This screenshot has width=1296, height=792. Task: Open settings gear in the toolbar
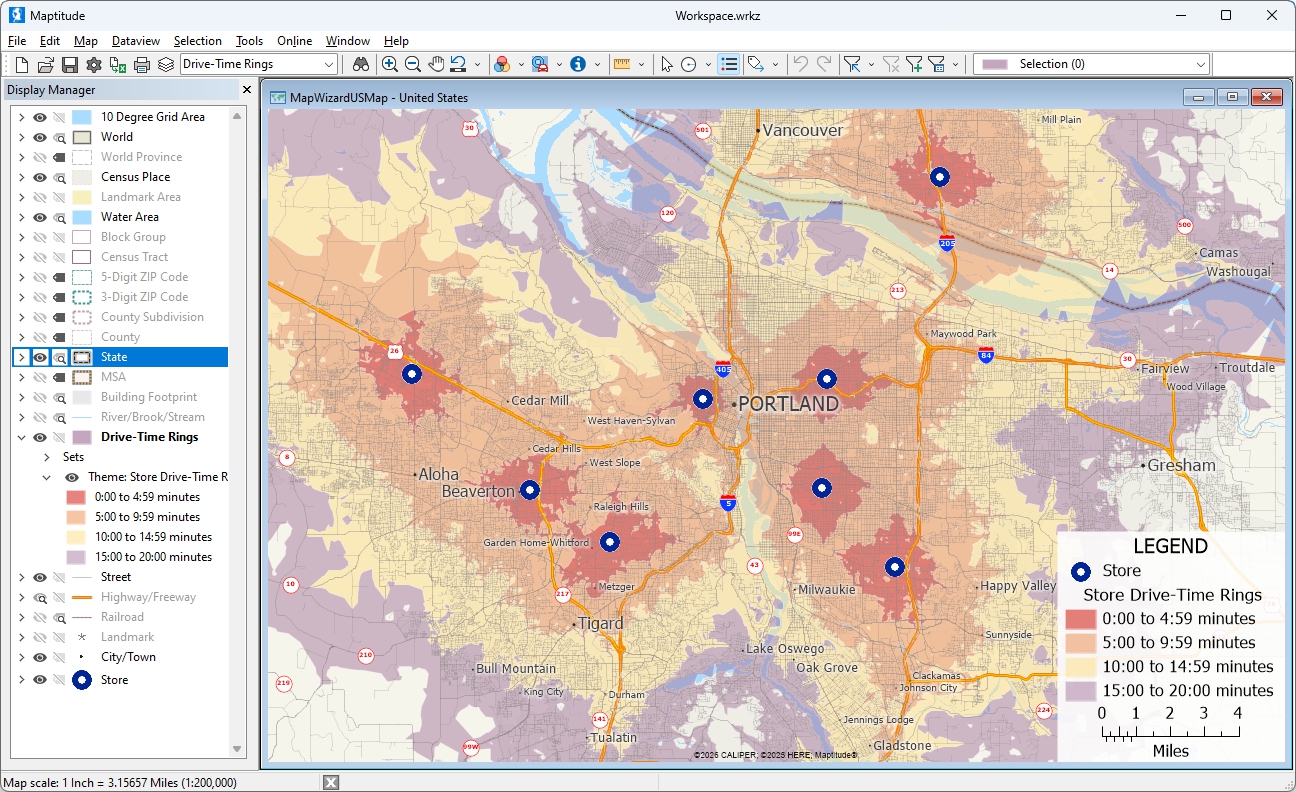[x=94, y=64]
